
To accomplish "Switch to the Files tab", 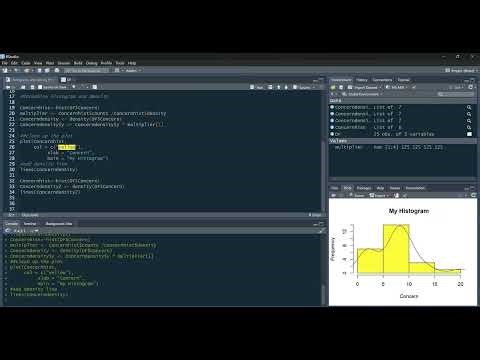I will click(334, 188).
